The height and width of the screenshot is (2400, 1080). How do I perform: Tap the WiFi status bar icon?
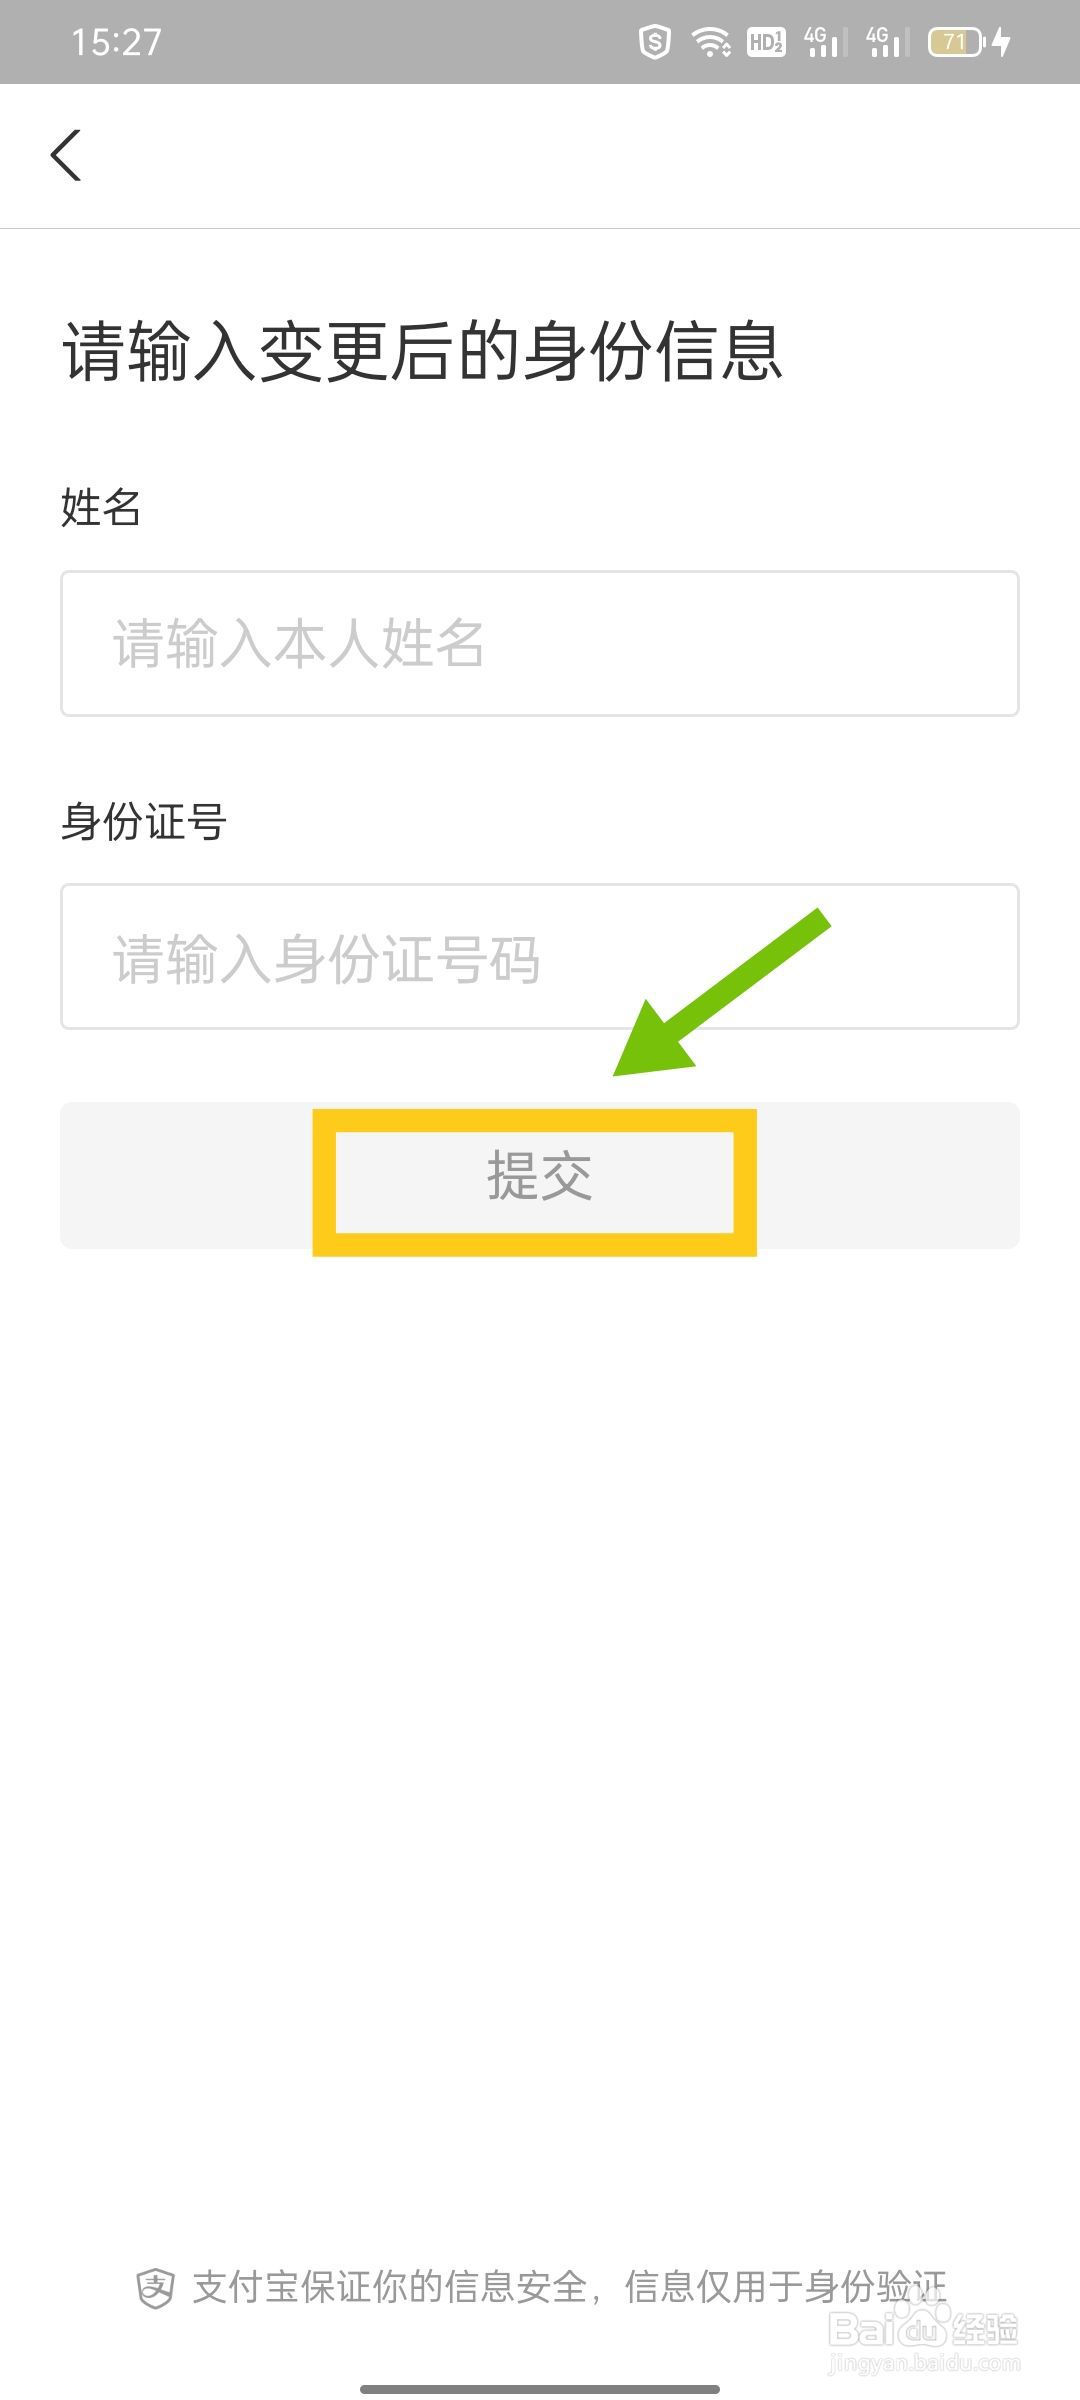pyautogui.click(x=711, y=42)
